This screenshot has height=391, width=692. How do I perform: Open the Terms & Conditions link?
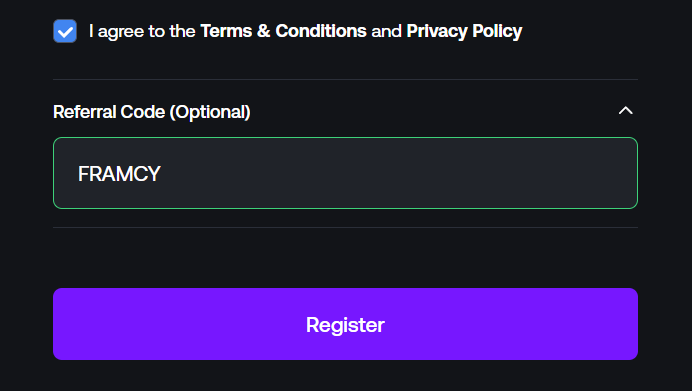click(283, 31)
